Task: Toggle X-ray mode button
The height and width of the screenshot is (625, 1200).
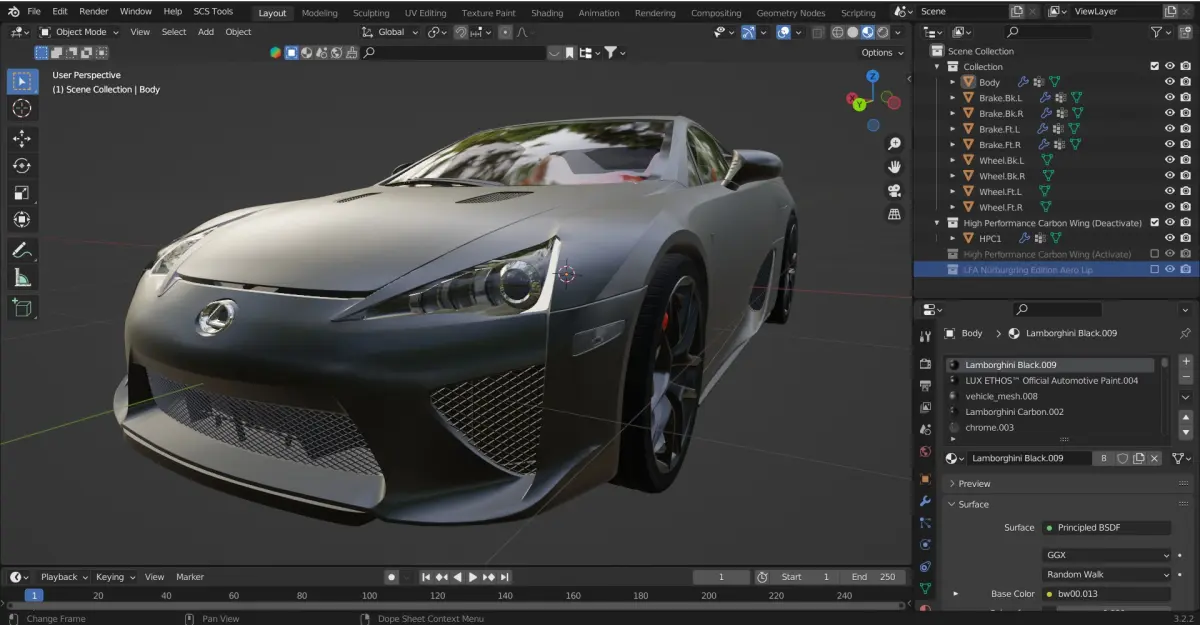Action: (819, 32)
